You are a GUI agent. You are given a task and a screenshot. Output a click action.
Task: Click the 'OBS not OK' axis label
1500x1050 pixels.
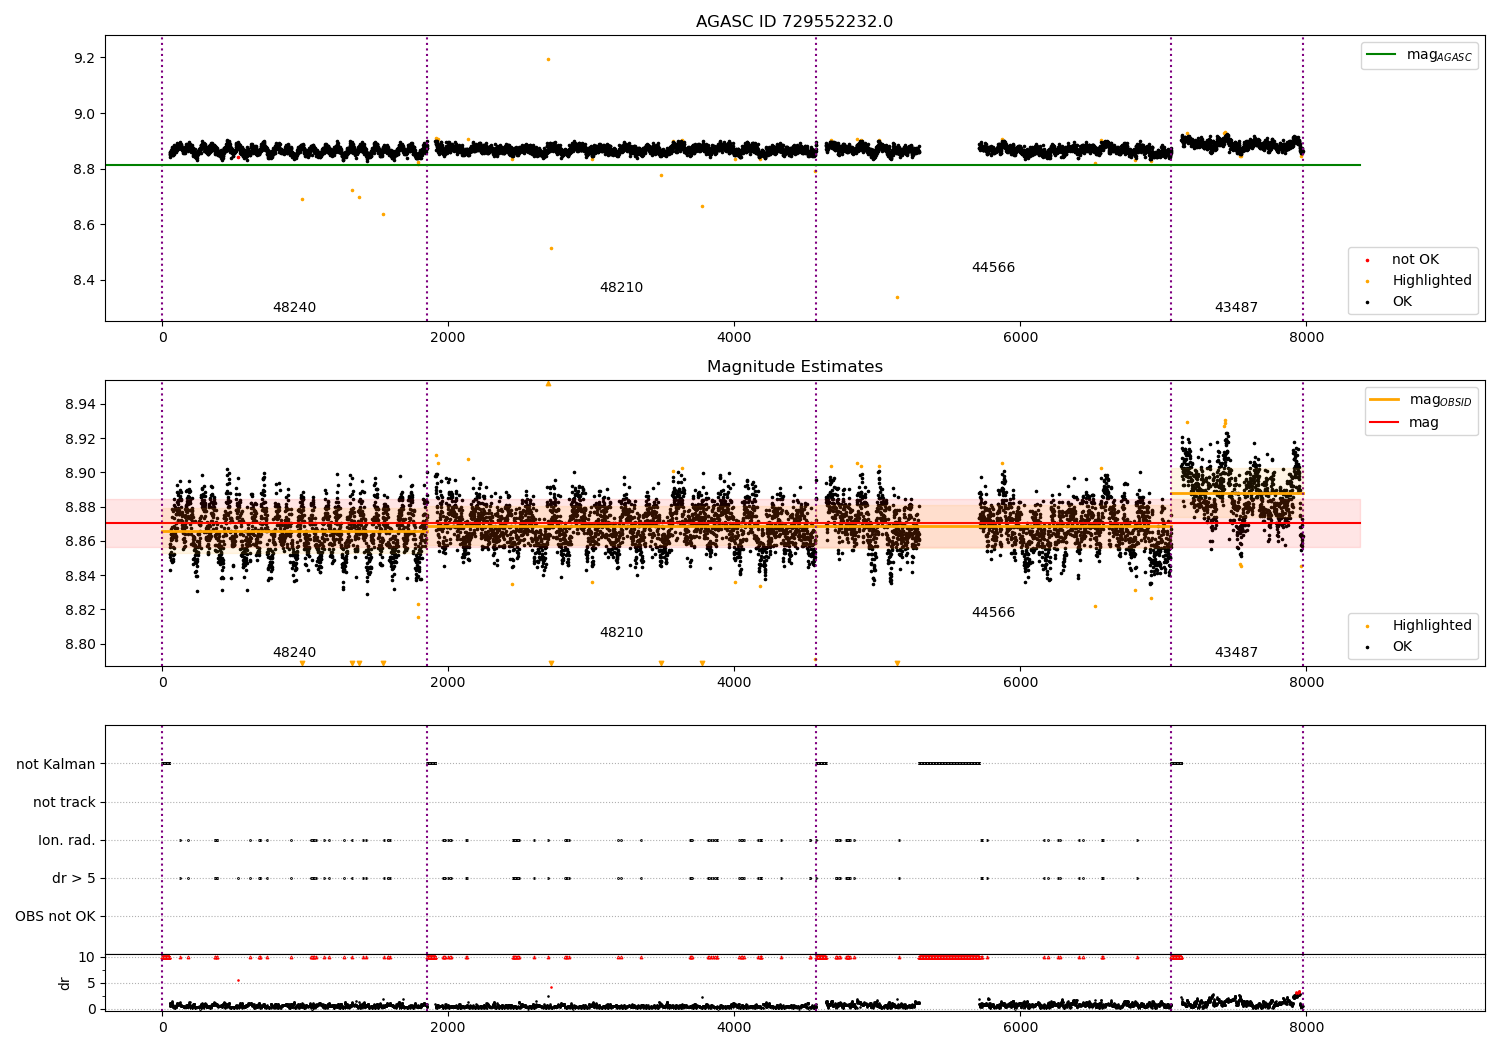pos(56,917)
